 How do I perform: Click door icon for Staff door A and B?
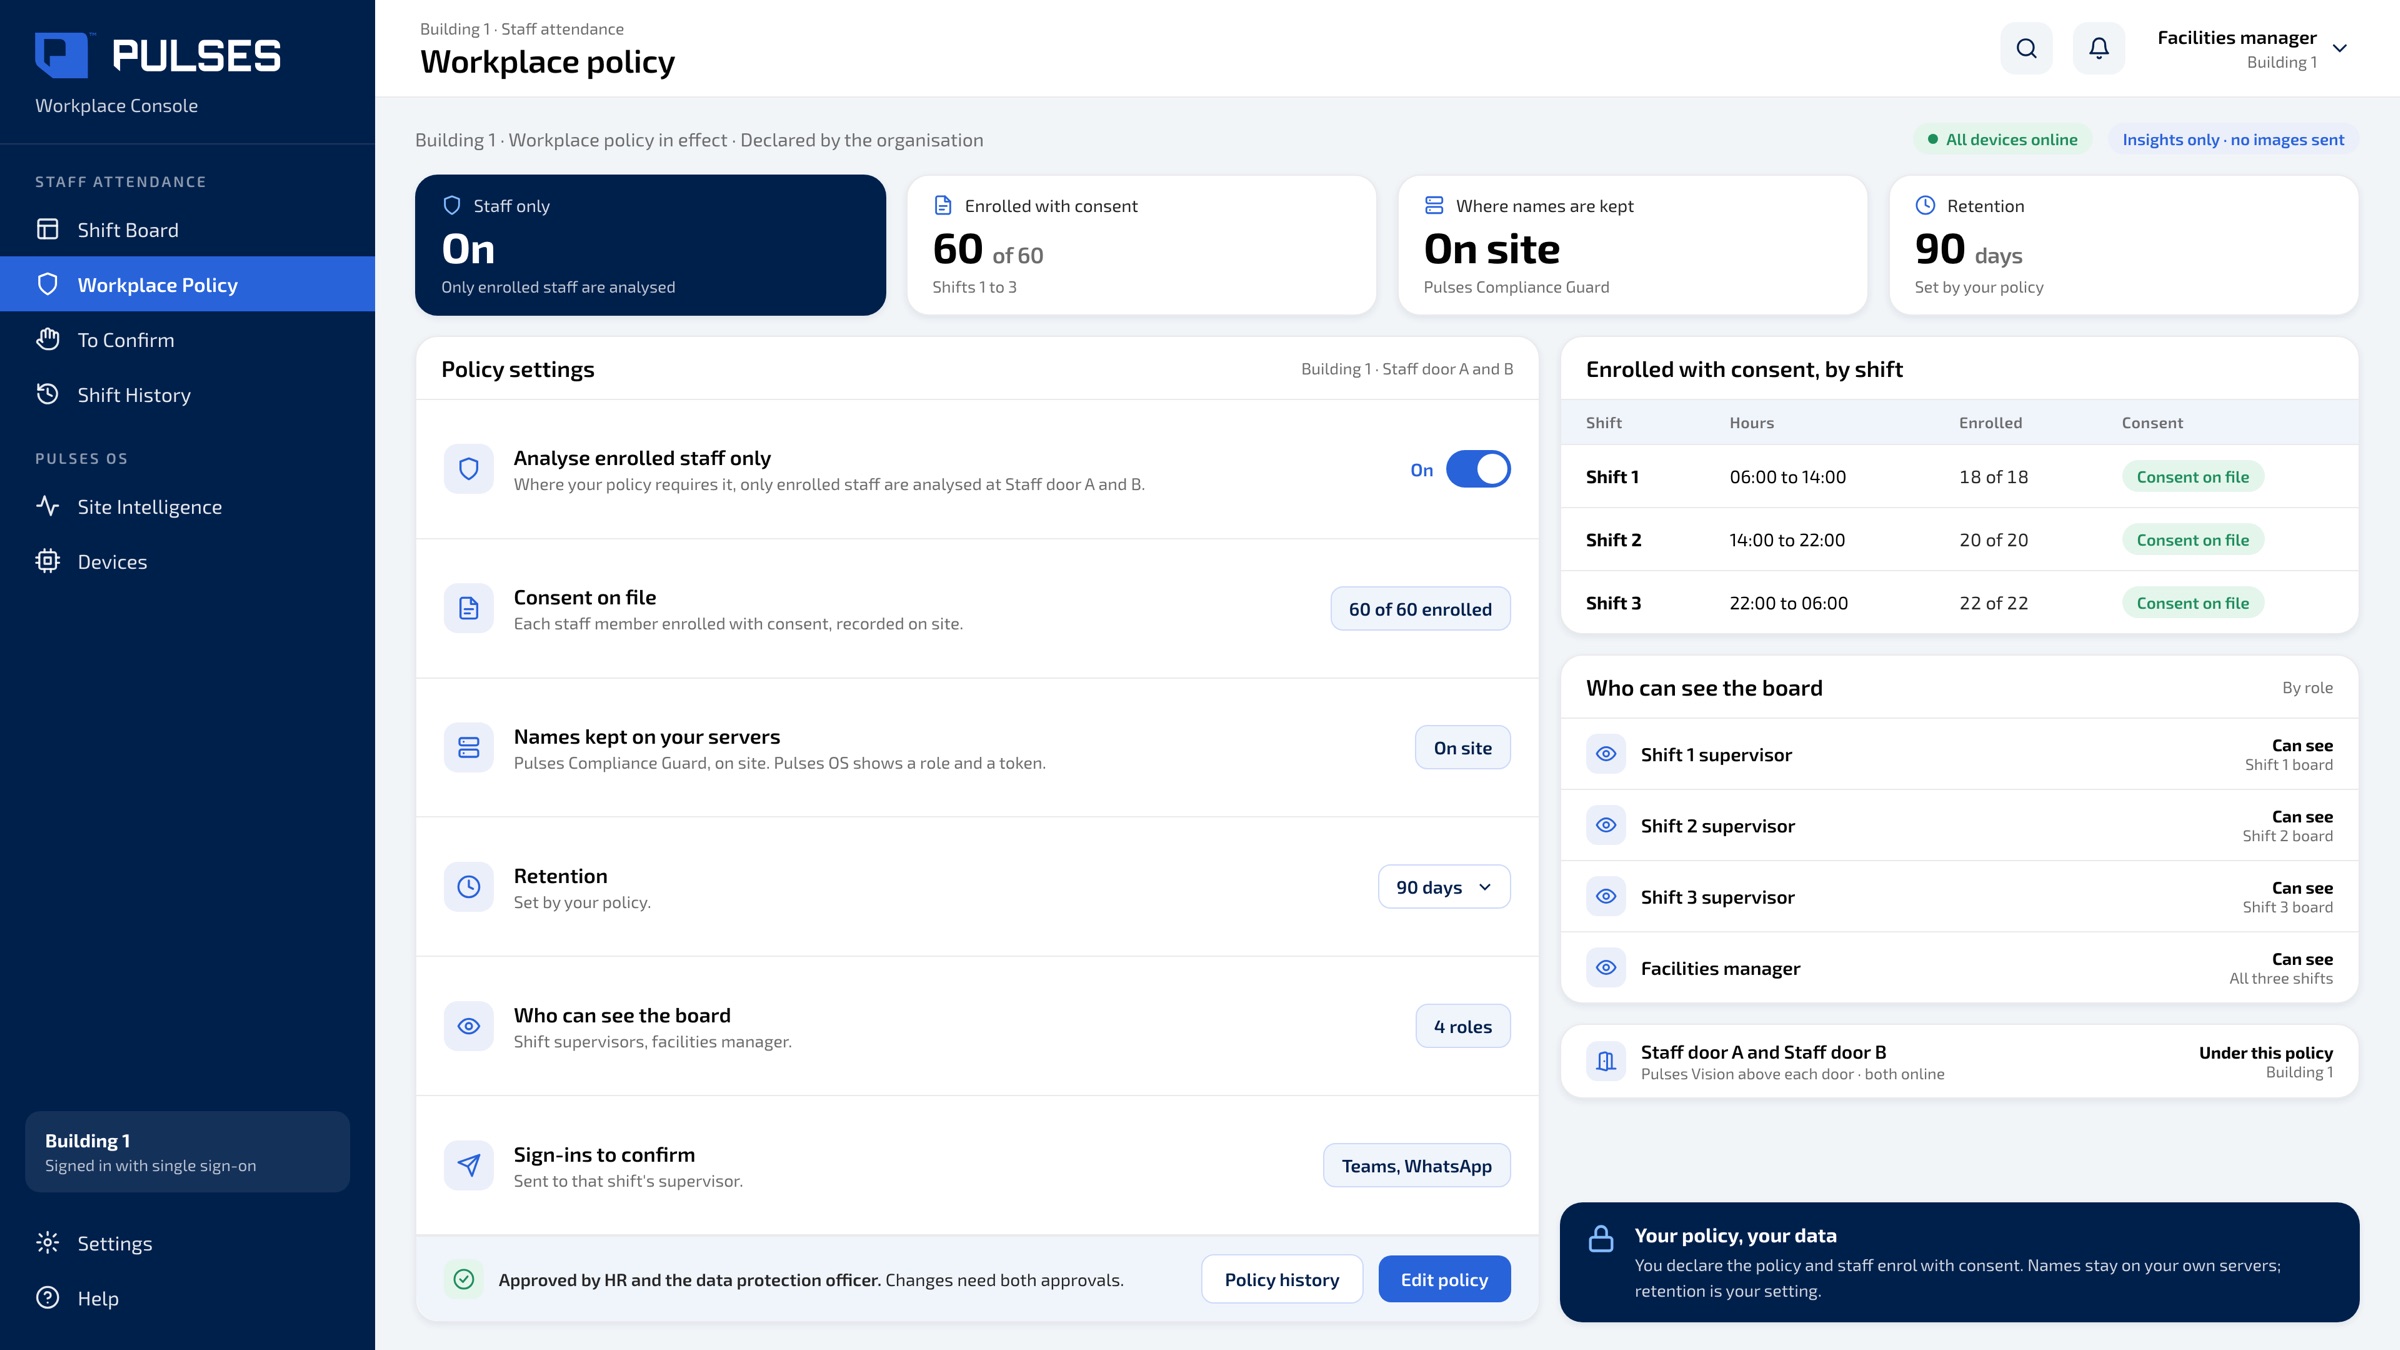[x=1606, y=1061]
